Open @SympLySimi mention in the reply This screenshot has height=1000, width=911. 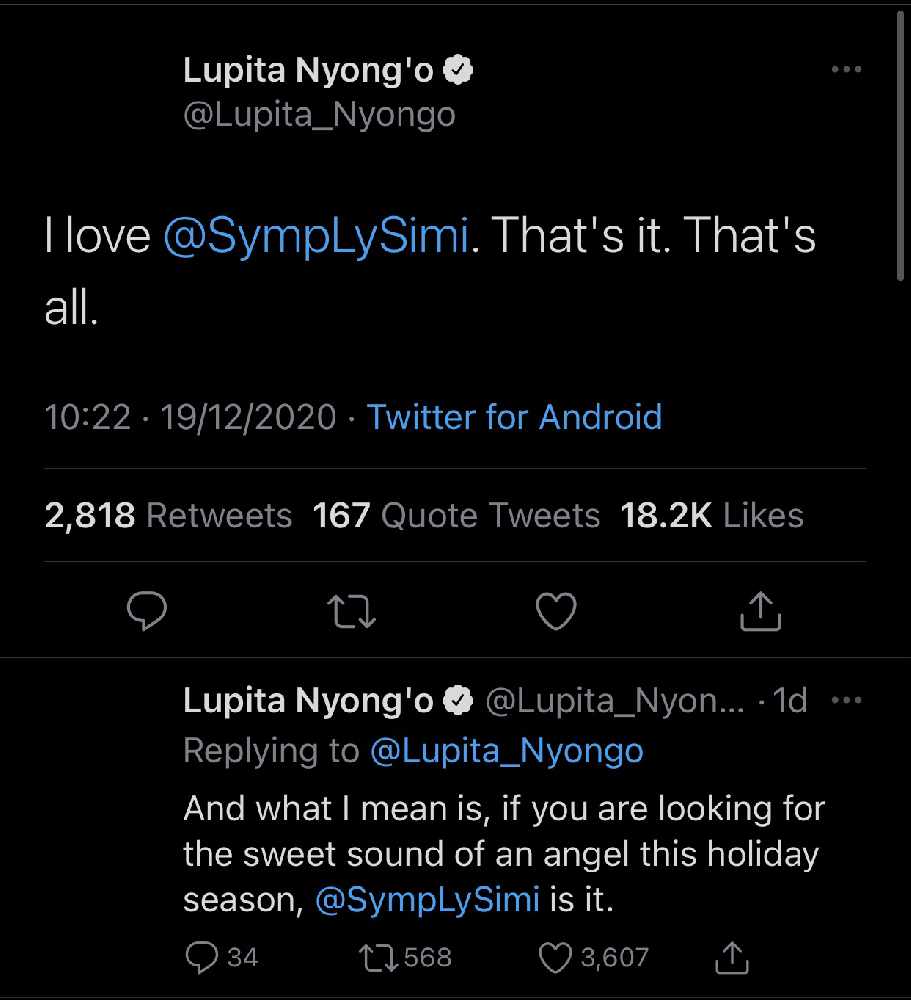pyautogui.click(x=427, y=900)
